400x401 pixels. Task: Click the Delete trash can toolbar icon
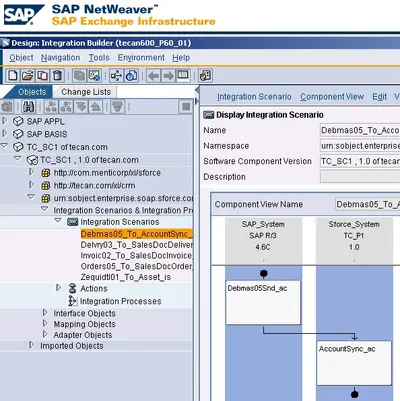(x=57, y=76)
